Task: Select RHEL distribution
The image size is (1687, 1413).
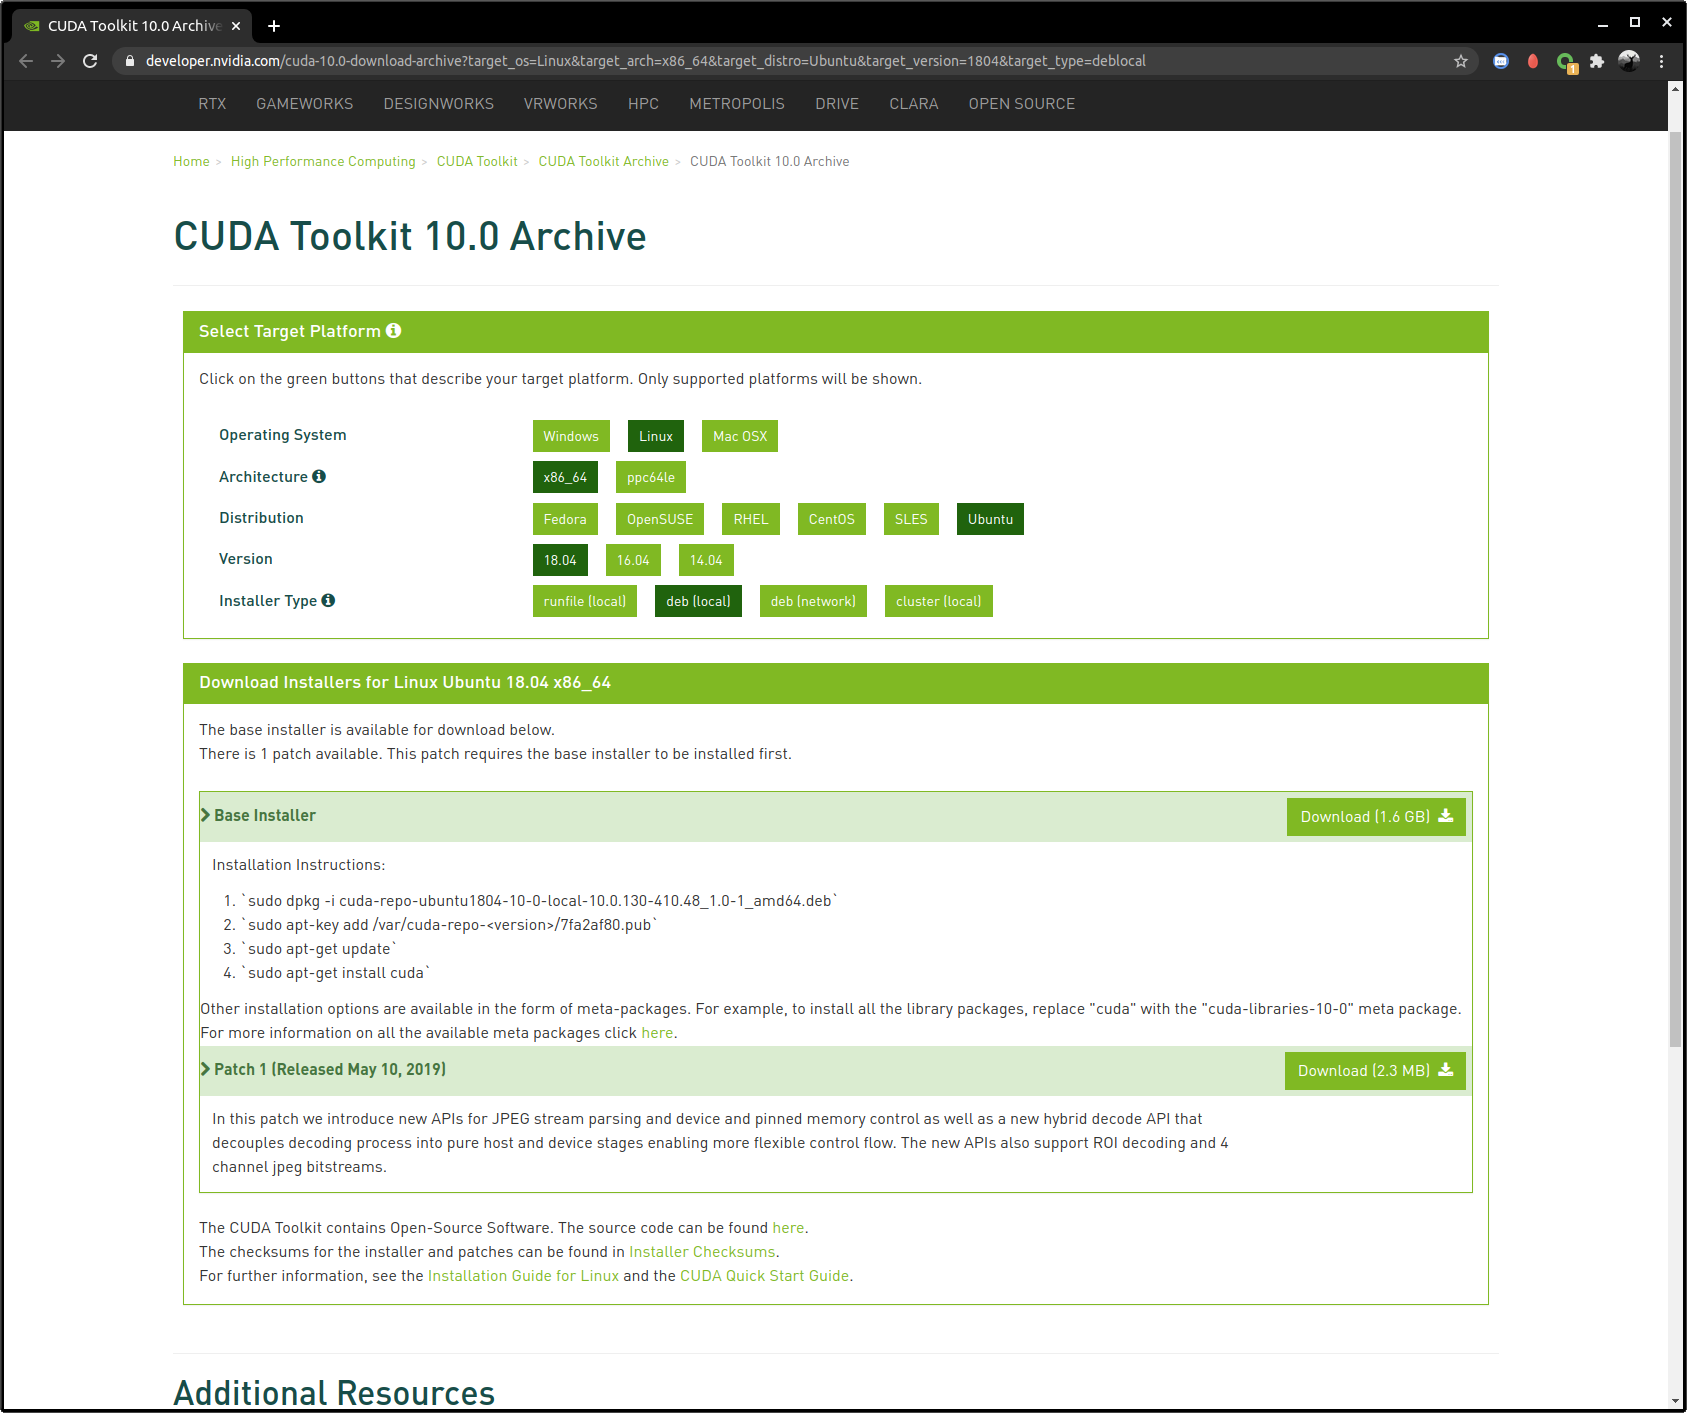Action: (x=751, y=519)
